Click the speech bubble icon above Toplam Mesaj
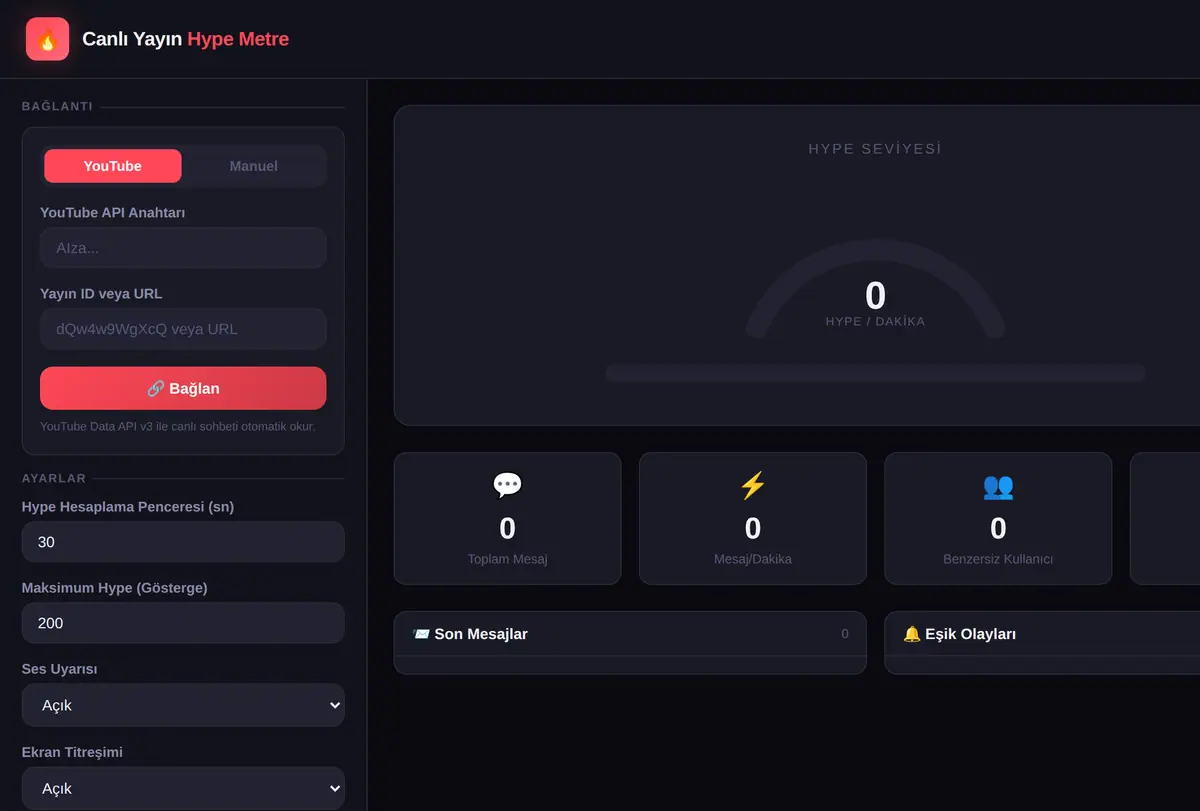The height and width of the screenshot is (811, 1200). (x=507, y=486)
